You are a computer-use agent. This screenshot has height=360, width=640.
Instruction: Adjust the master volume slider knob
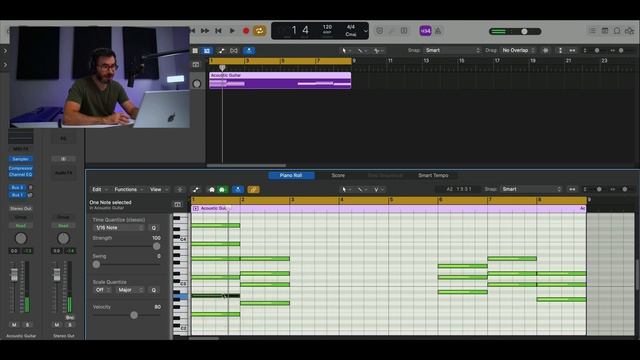(524, 31)
